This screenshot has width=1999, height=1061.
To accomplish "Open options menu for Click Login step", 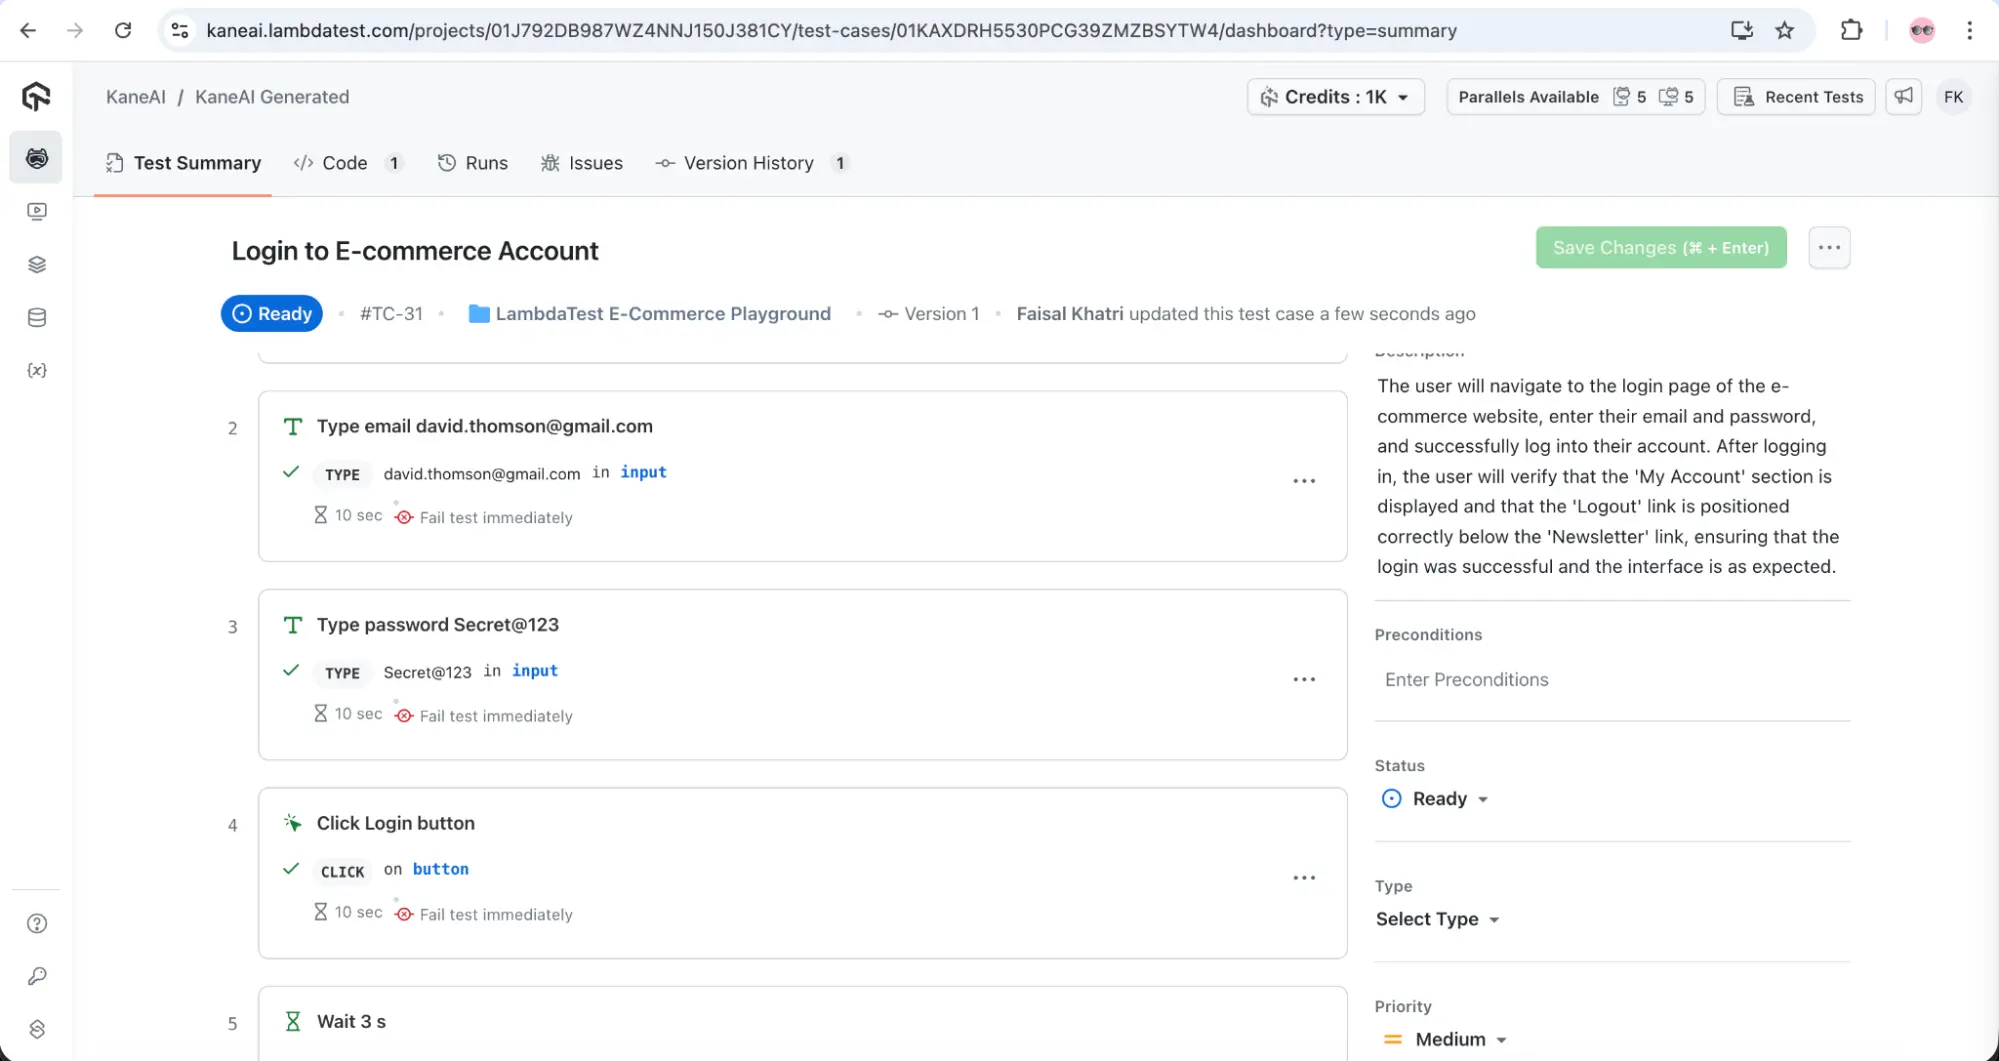I will pos(1304,878).
